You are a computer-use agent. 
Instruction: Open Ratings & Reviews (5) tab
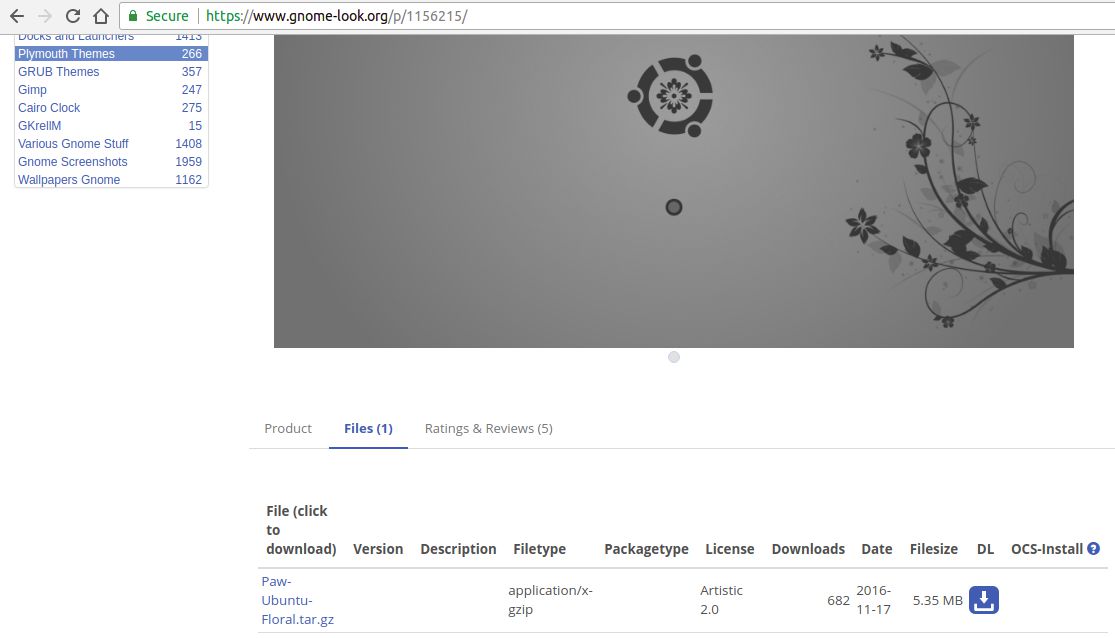pyautogui.click(x=488, y=429)
